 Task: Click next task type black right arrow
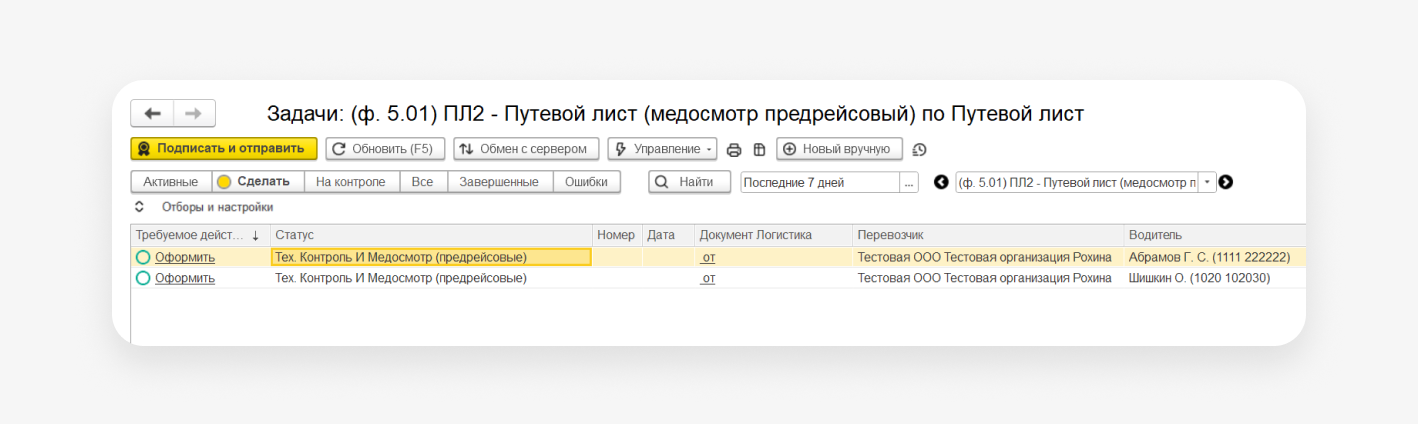1226,182
